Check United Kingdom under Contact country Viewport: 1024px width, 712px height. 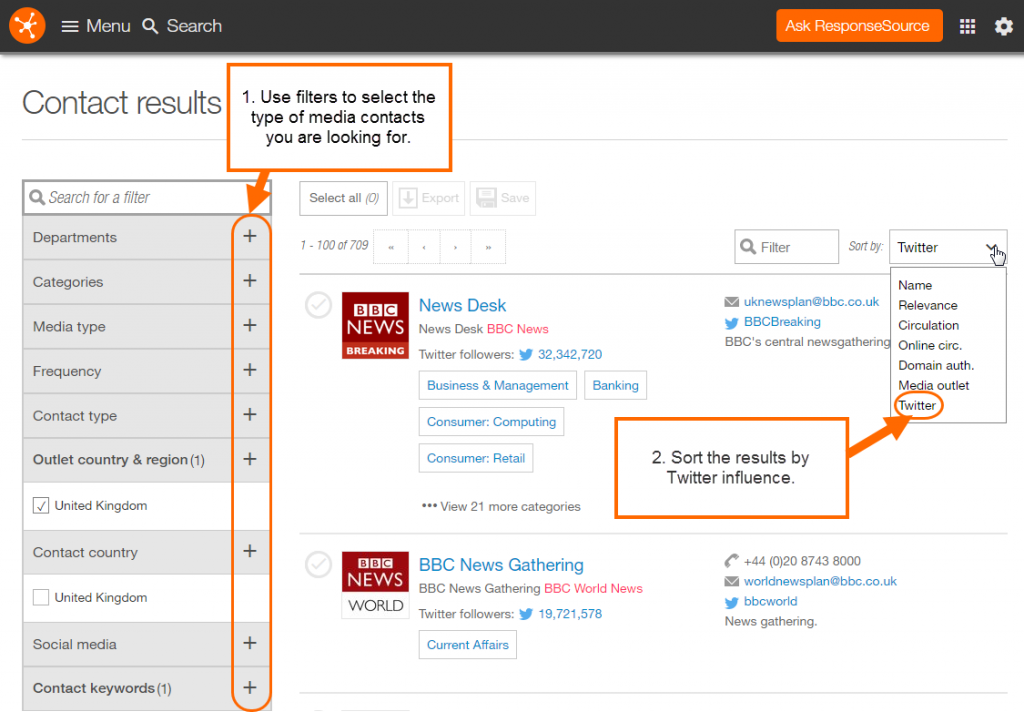pos(41,597)
